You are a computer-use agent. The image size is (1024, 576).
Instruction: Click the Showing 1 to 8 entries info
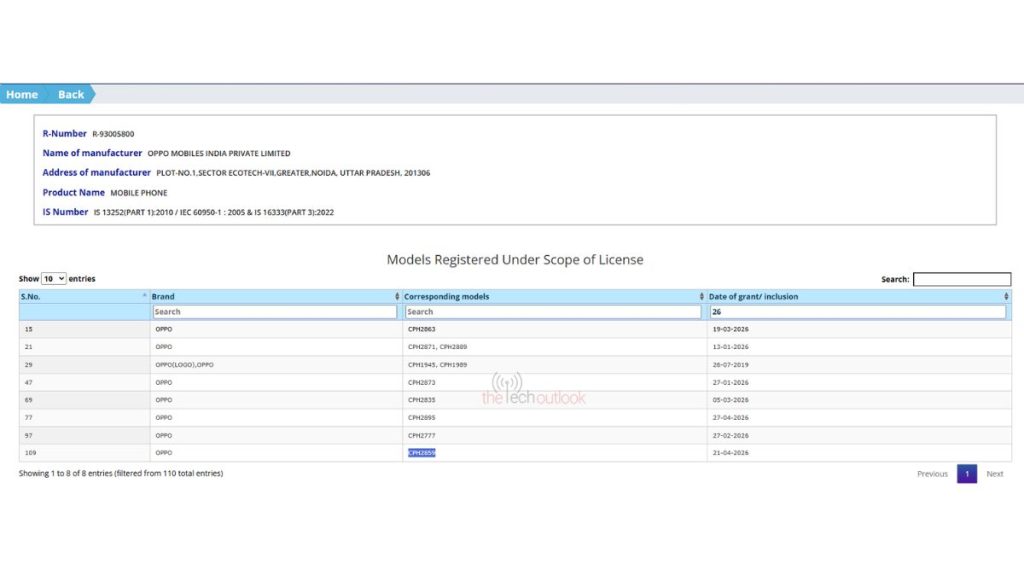click(x=121, y=473)
